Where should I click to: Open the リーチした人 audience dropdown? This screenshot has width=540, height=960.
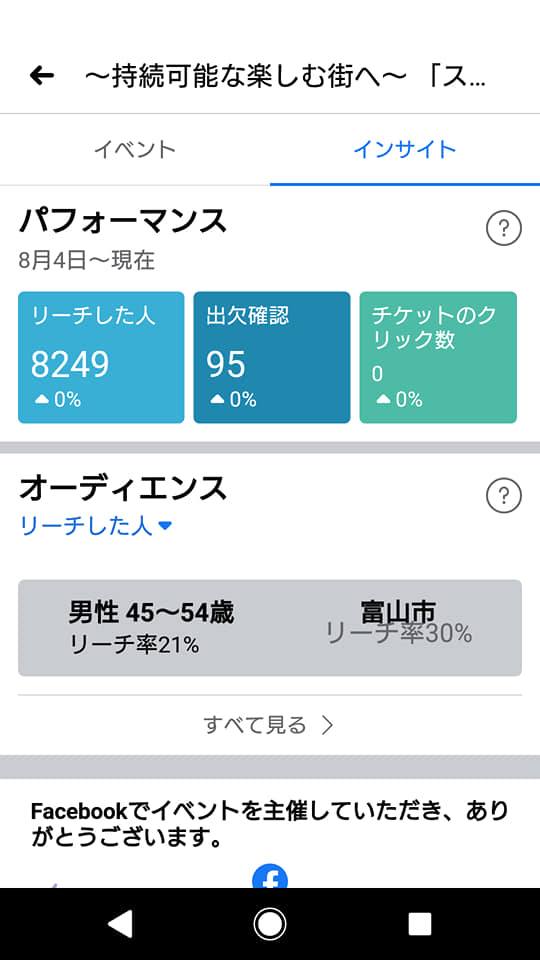coord(96,526)
